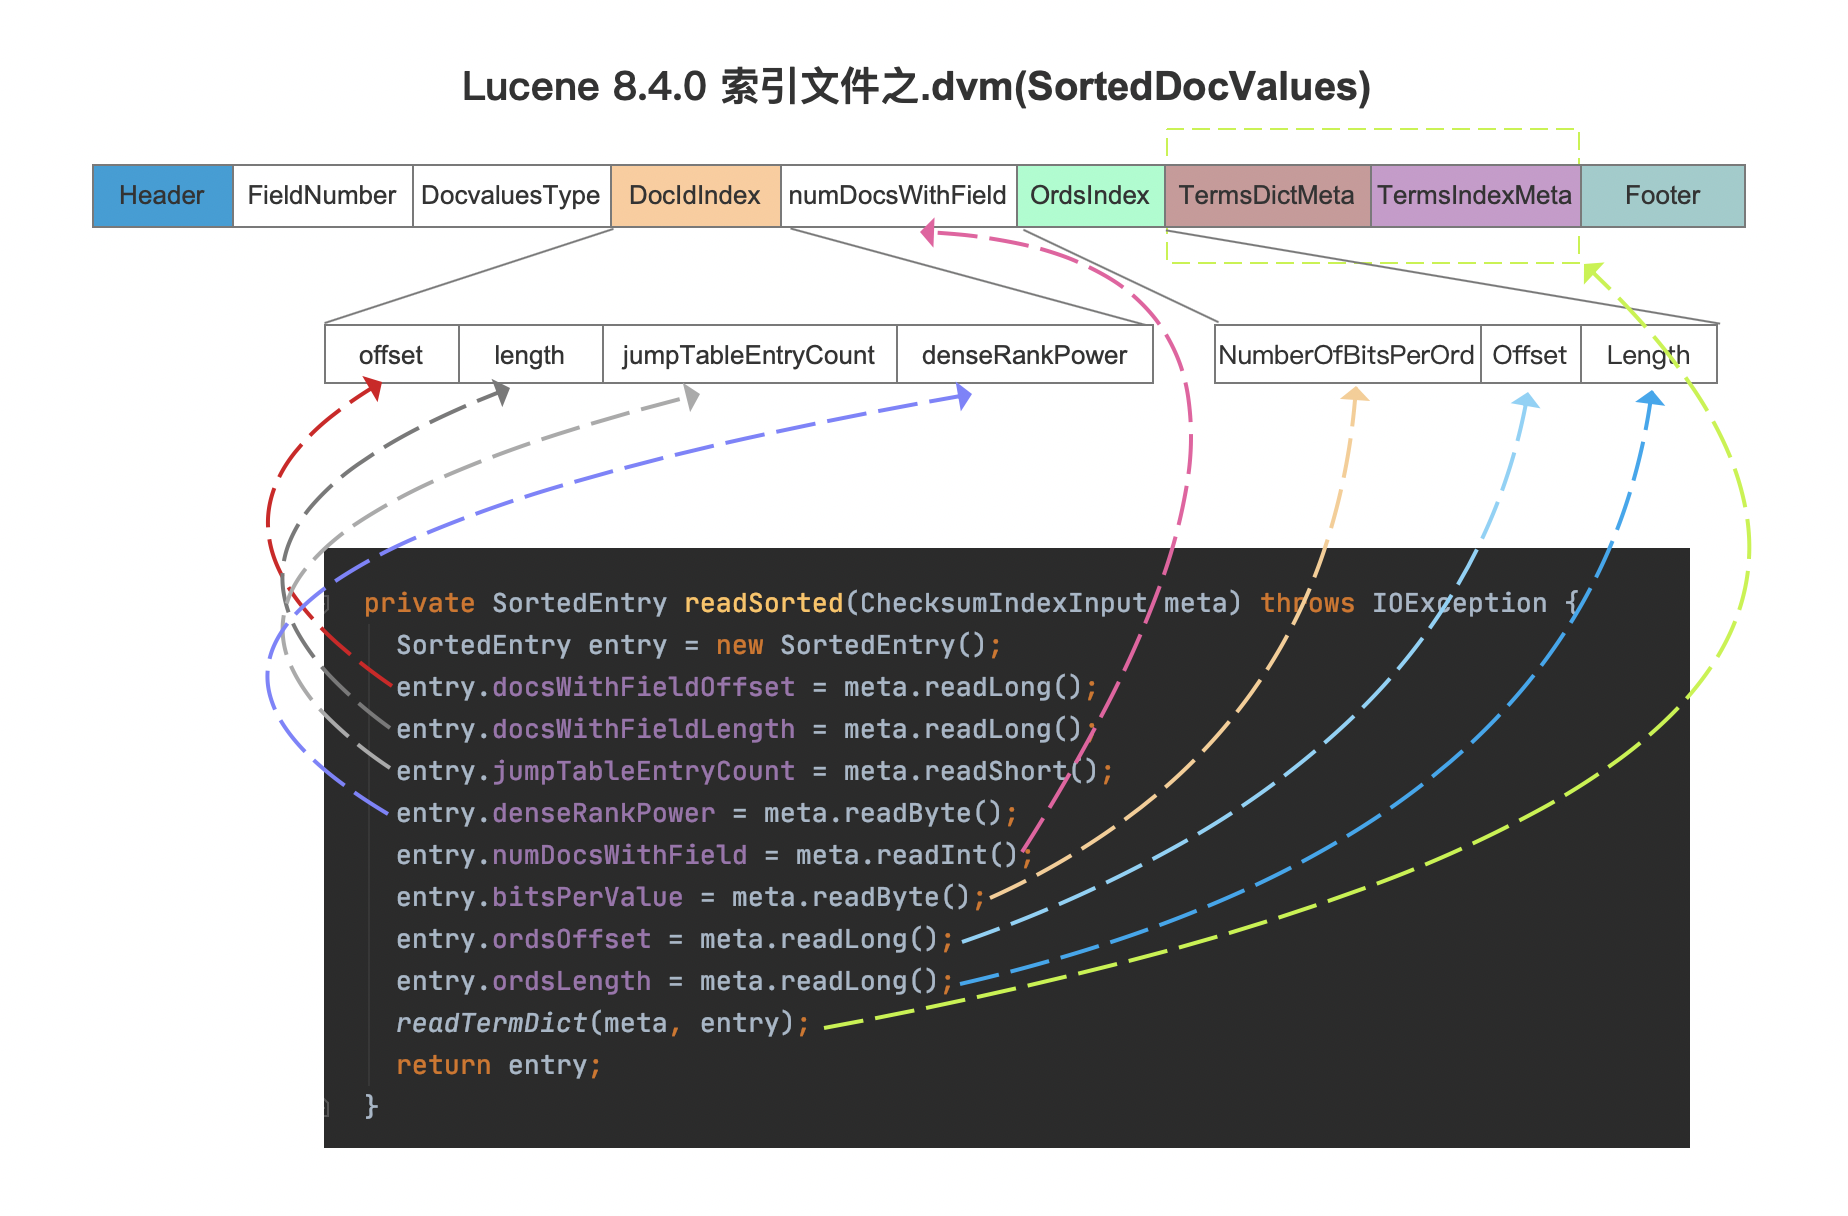Click the denseRankPower box
1848x1216 pixels.
1024,355
